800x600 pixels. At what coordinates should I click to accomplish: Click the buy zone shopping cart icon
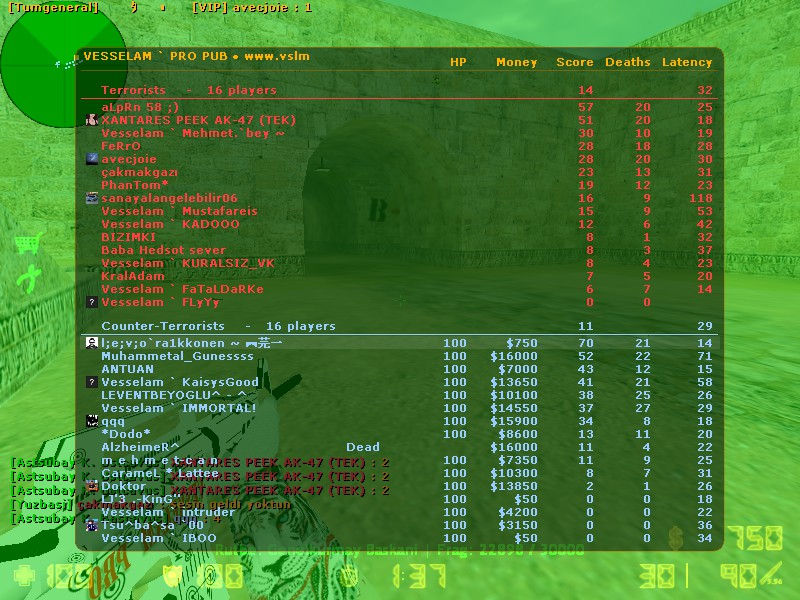click(x=29, y=243)
